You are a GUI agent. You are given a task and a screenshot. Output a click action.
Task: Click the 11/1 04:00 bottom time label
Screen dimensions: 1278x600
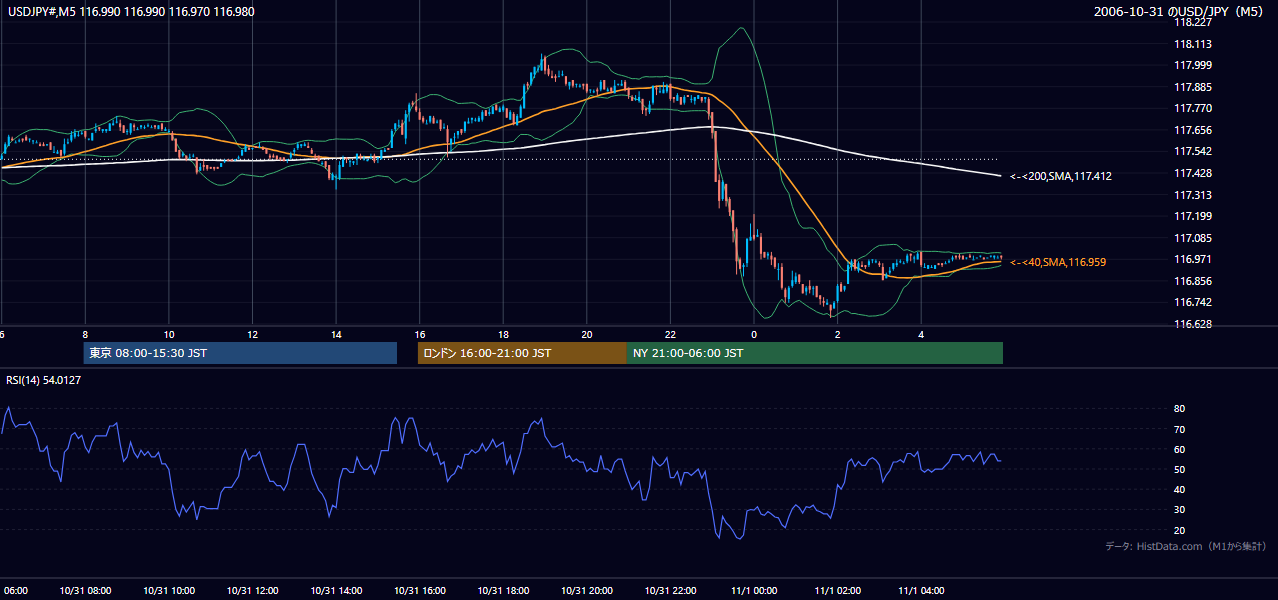[x=922, y=590]
